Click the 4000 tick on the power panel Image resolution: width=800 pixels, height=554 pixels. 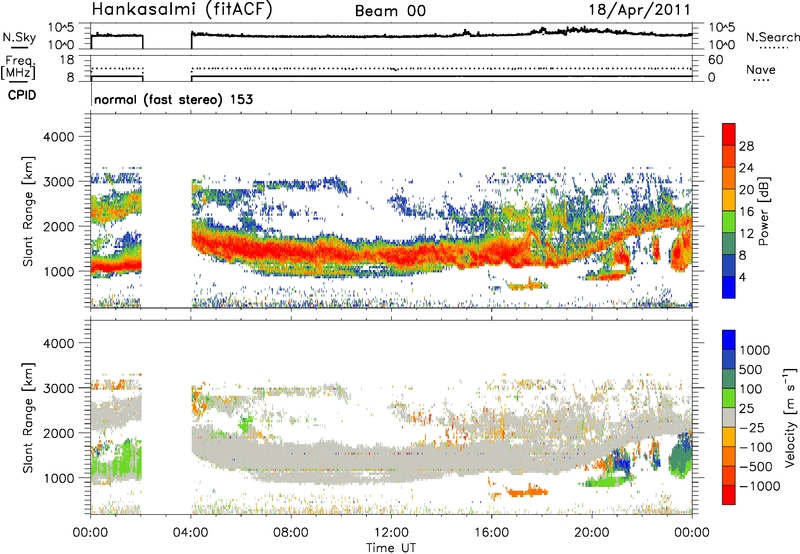tap(58, 137)
